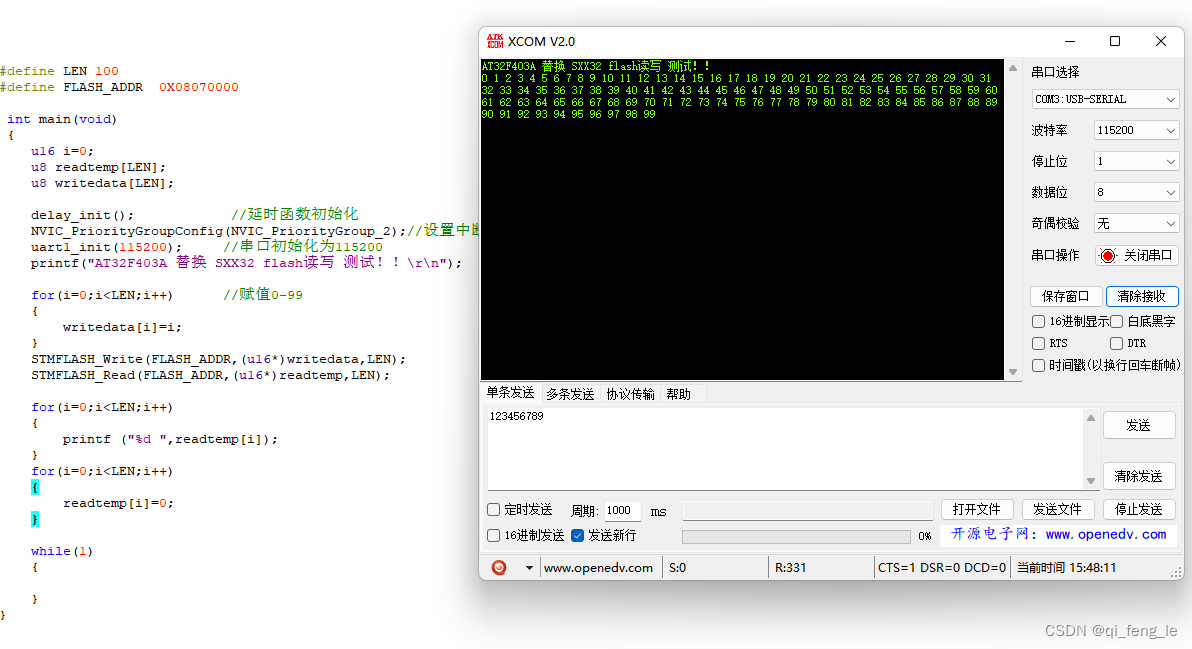Screen dimensions: 1192x649
Task: Toggle the RTS checkbox
Action: click(1038, 343)
